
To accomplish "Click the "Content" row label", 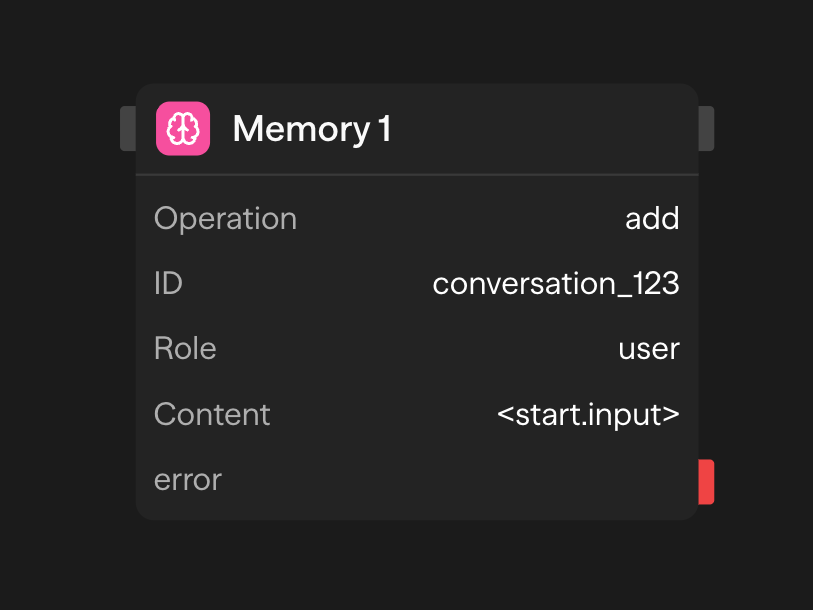I will [212, 414].
